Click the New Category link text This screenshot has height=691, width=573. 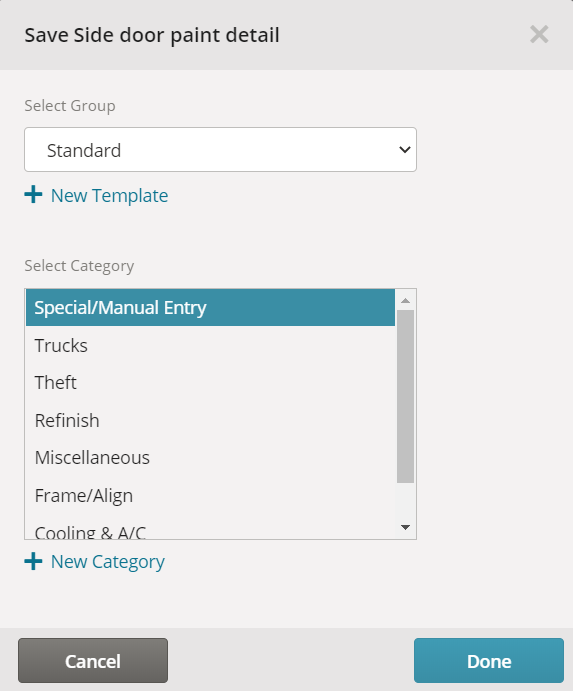click(108, 562)
